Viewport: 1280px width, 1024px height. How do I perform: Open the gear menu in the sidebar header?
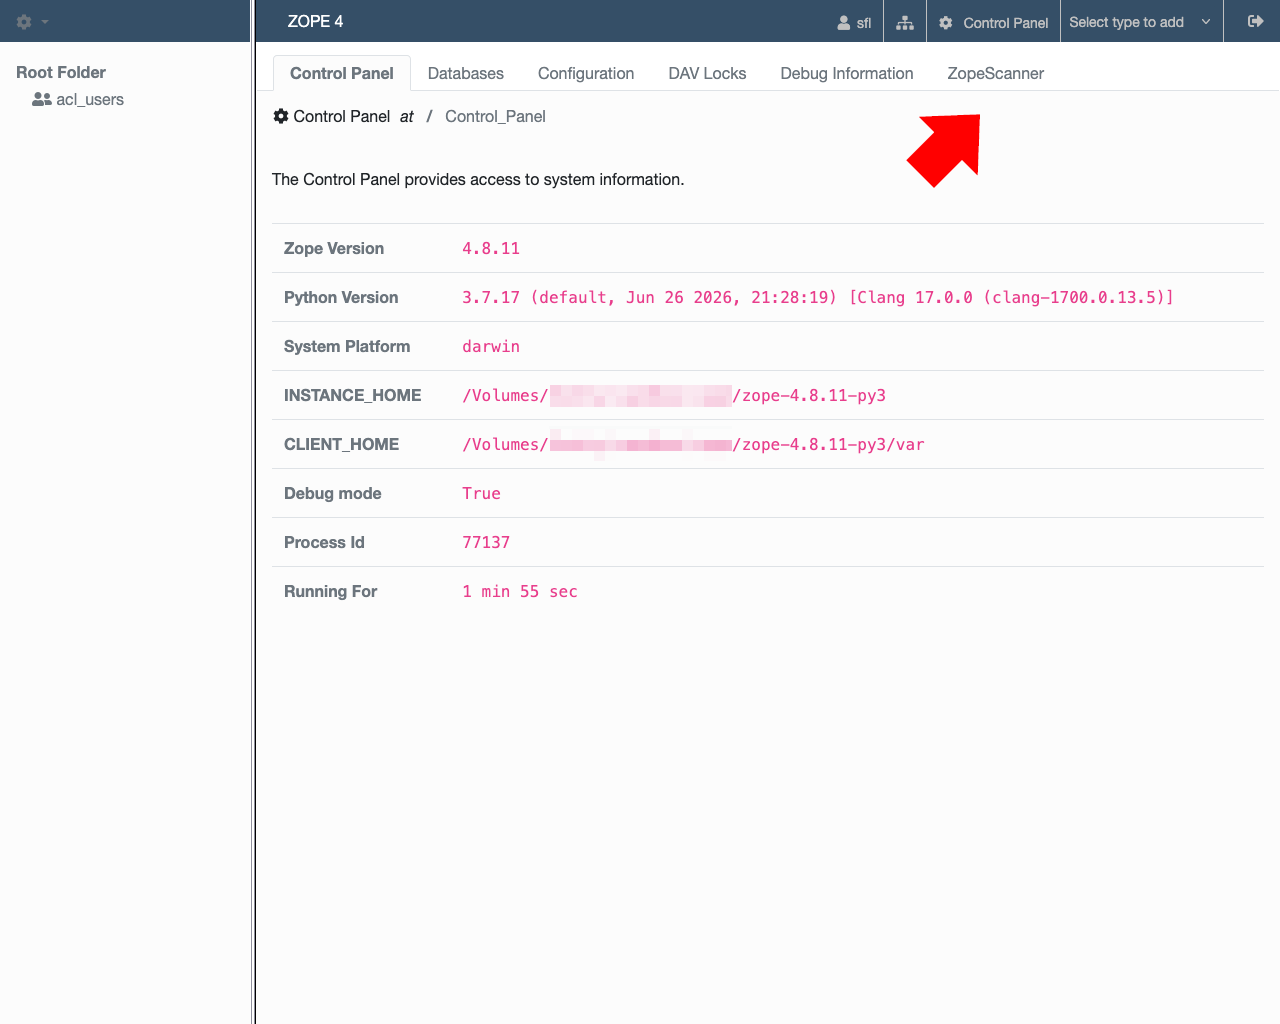point(24,21)
